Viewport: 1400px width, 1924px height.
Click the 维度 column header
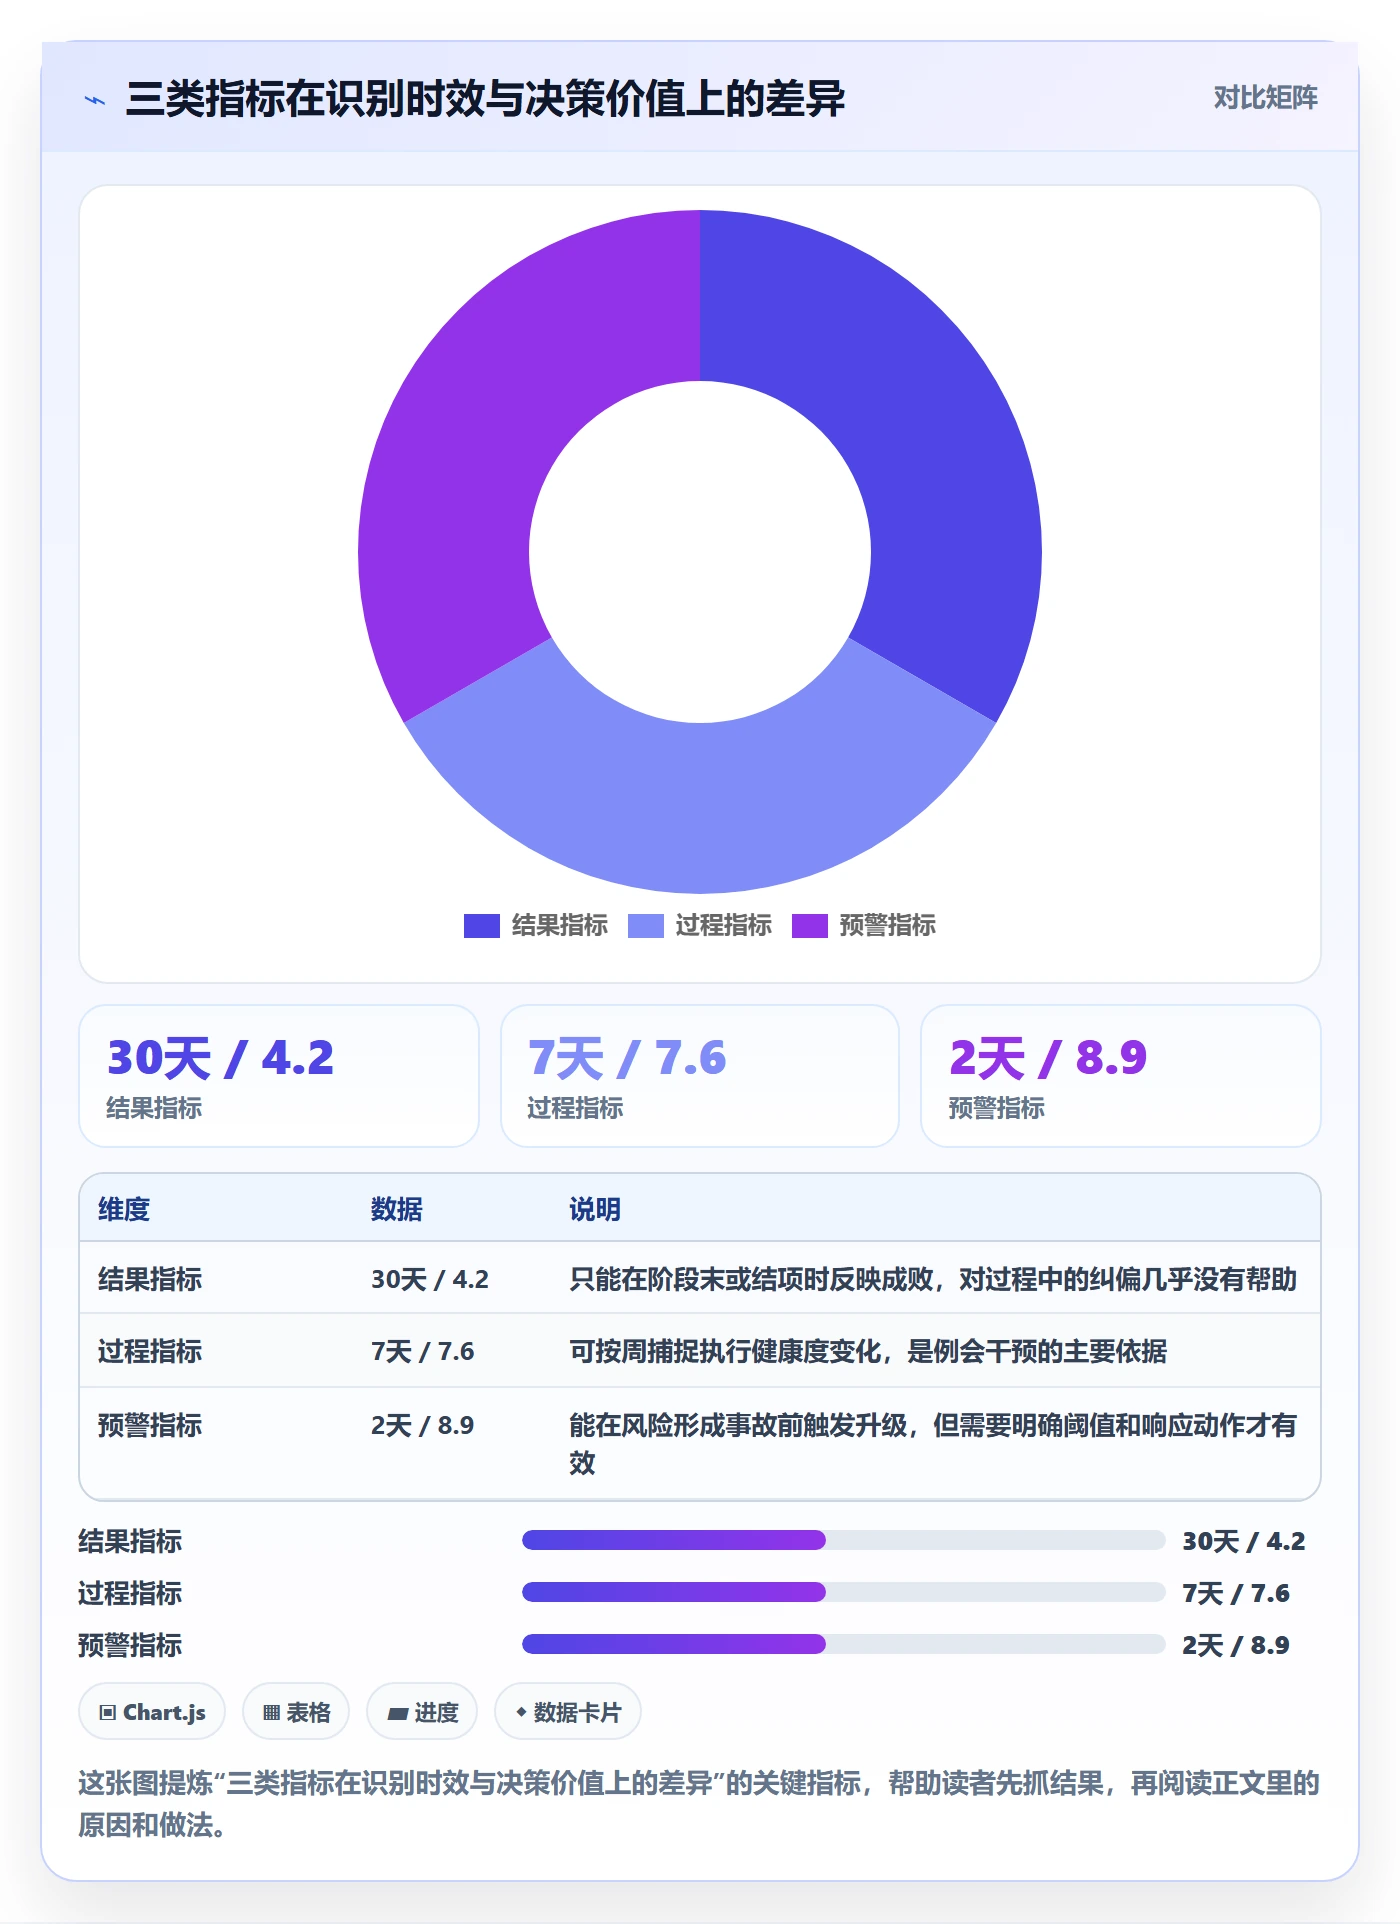click(x=124, y=1209)
